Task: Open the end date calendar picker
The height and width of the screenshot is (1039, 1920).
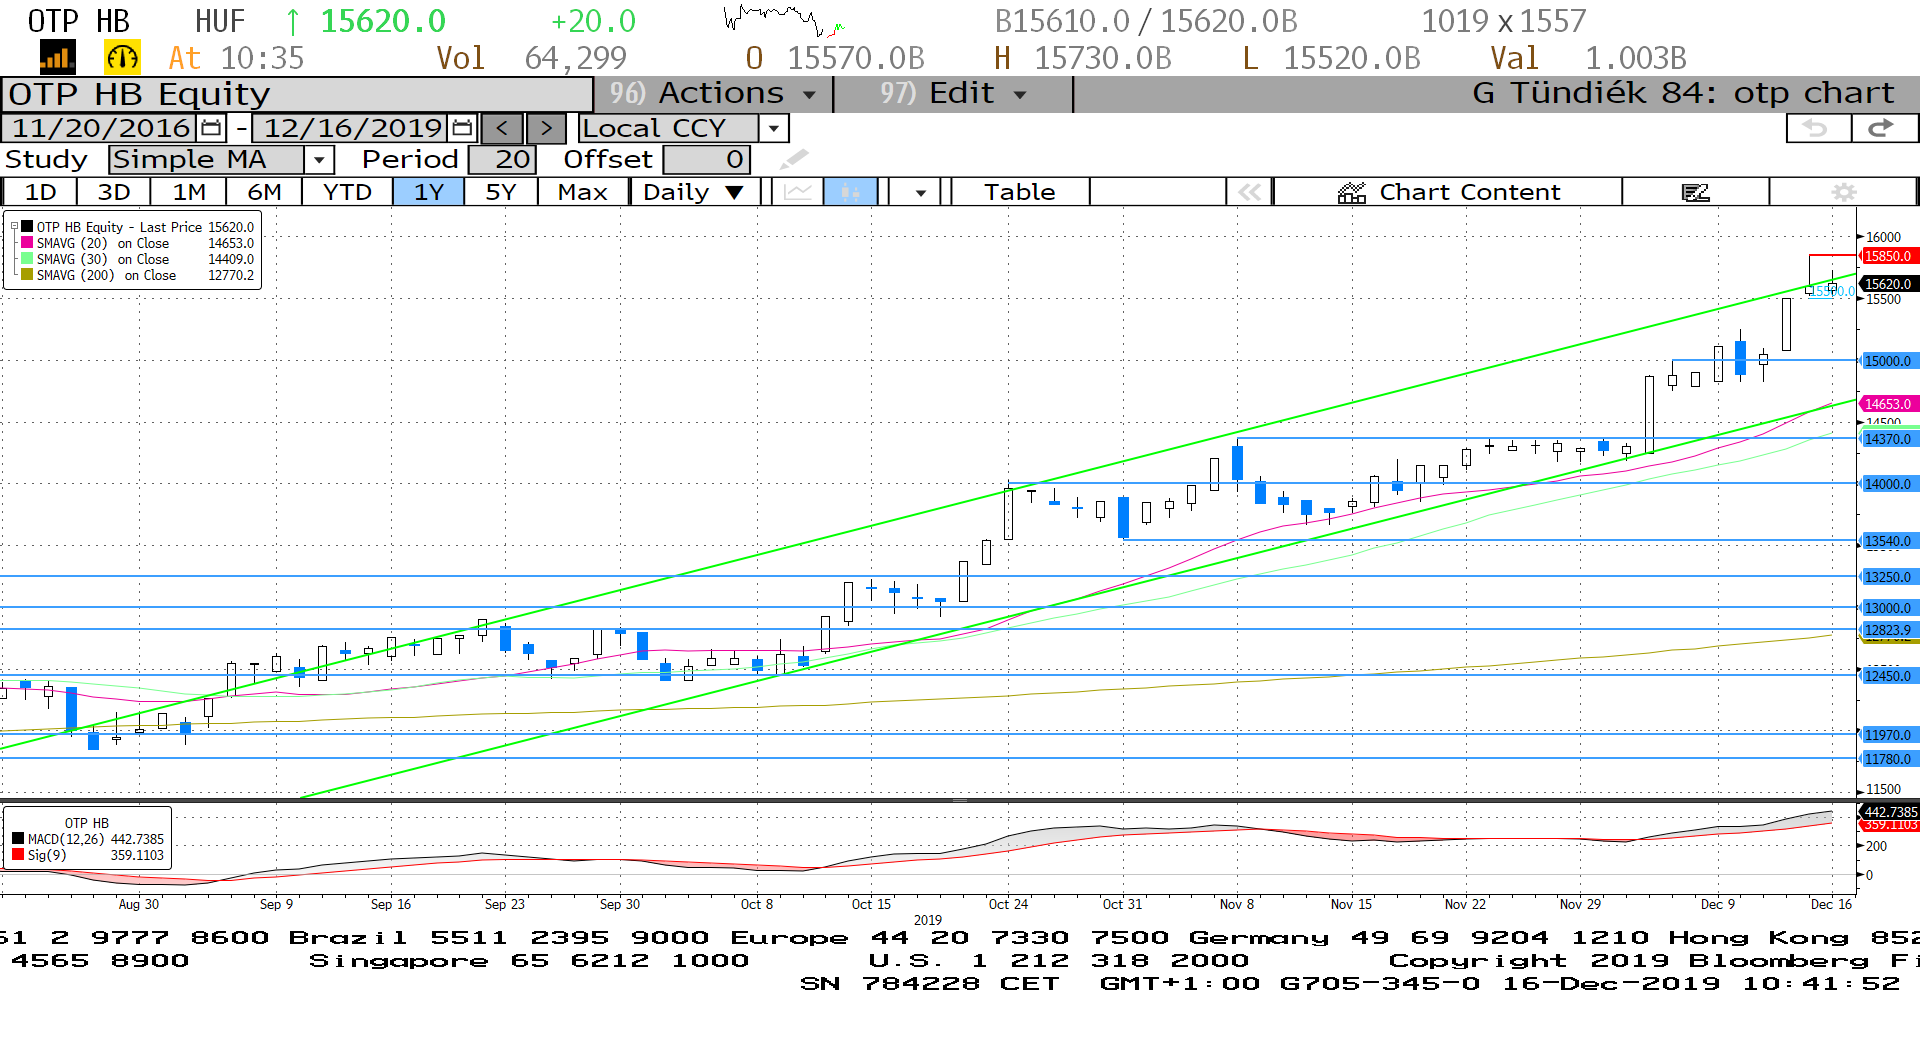Action: [462, 128]
